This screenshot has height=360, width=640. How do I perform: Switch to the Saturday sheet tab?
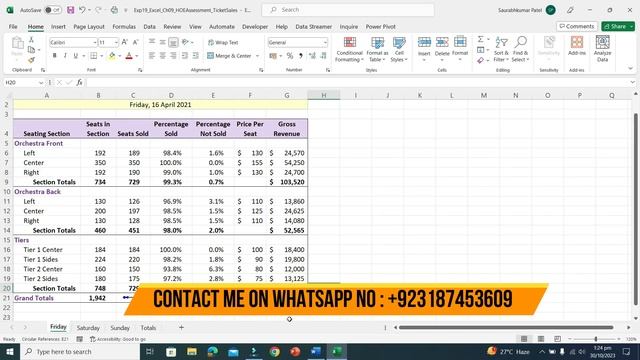[x=88, y=328]
